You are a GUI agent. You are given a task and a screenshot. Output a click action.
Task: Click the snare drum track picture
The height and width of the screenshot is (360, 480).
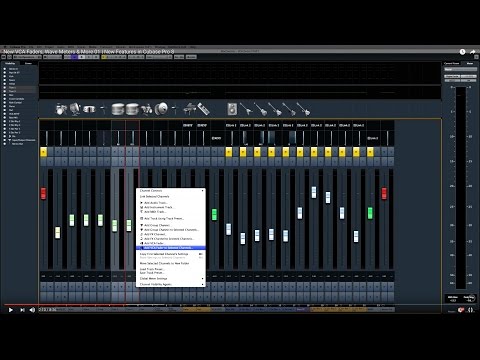[x=89, y=109]
